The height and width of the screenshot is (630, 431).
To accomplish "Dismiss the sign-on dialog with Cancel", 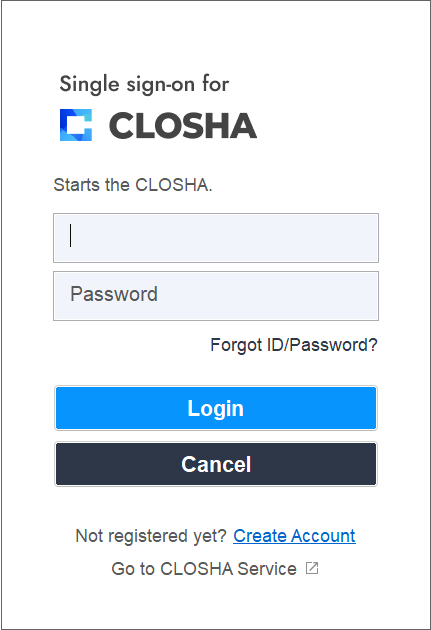I will pos(216,464).
